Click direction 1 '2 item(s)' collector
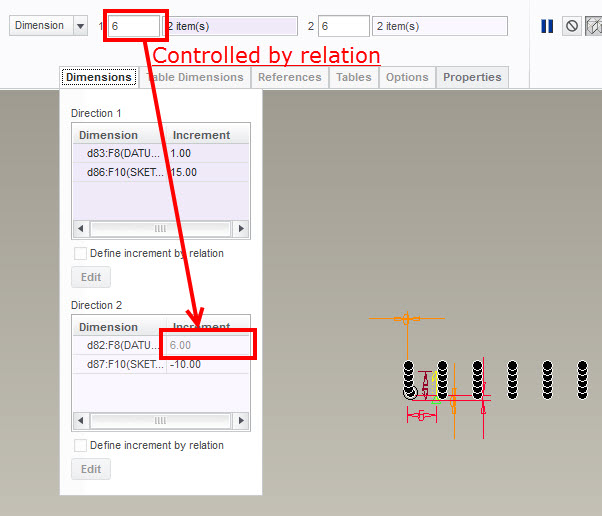 pyautogui.click(x=232, y=26)
